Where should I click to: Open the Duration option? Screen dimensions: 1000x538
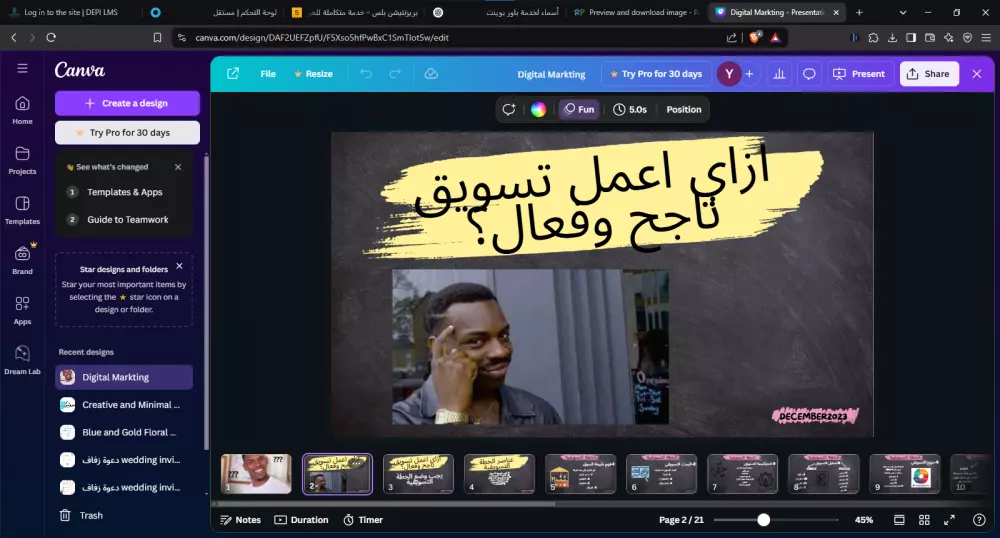click(302, 520)
